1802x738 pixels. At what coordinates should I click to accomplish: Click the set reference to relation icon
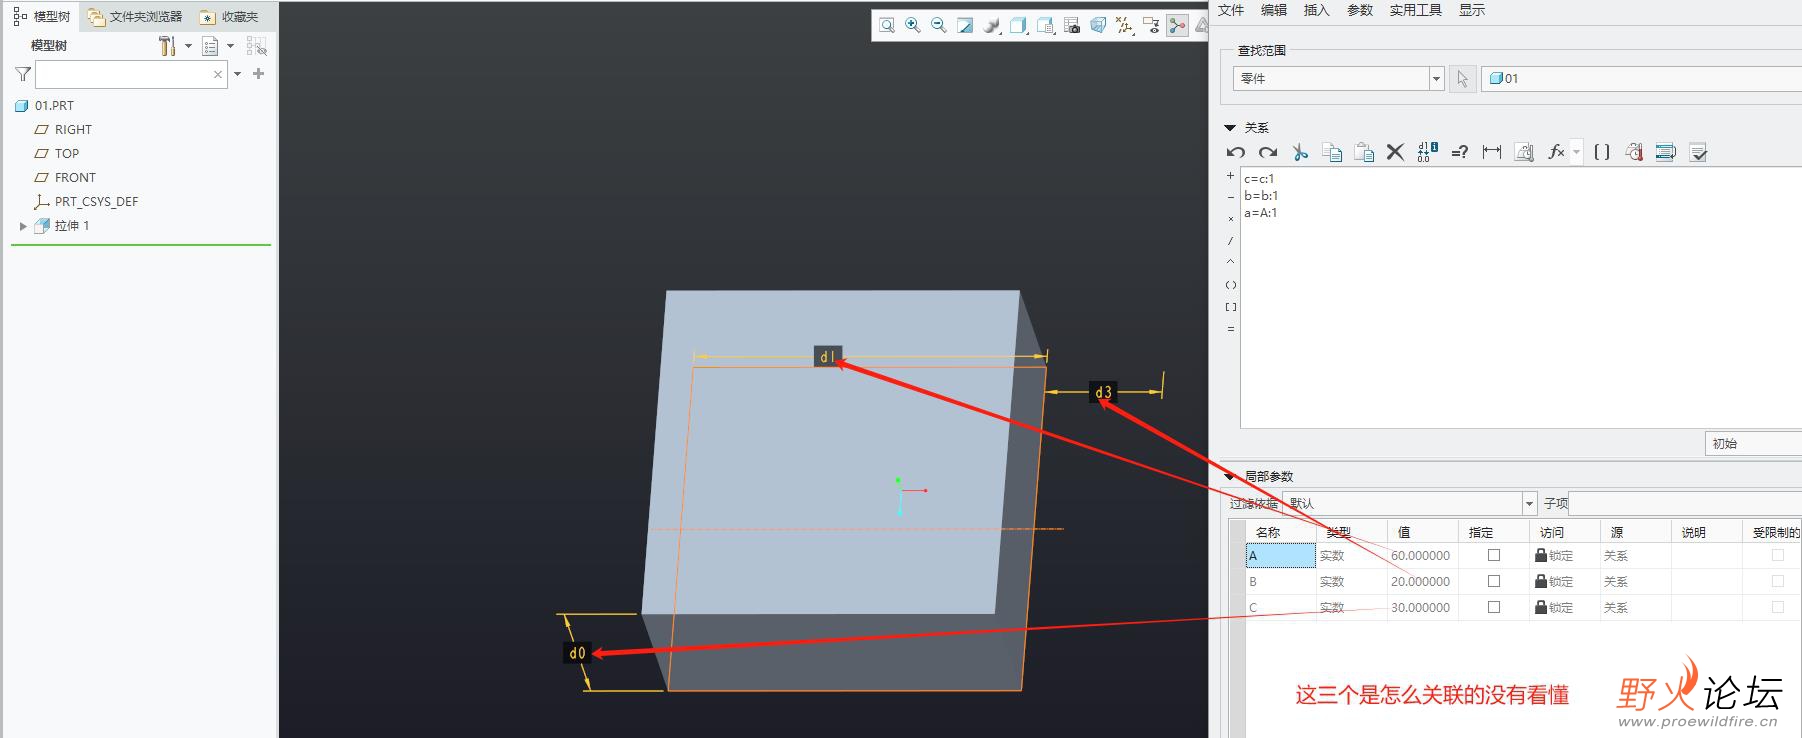pos(1524,152)
